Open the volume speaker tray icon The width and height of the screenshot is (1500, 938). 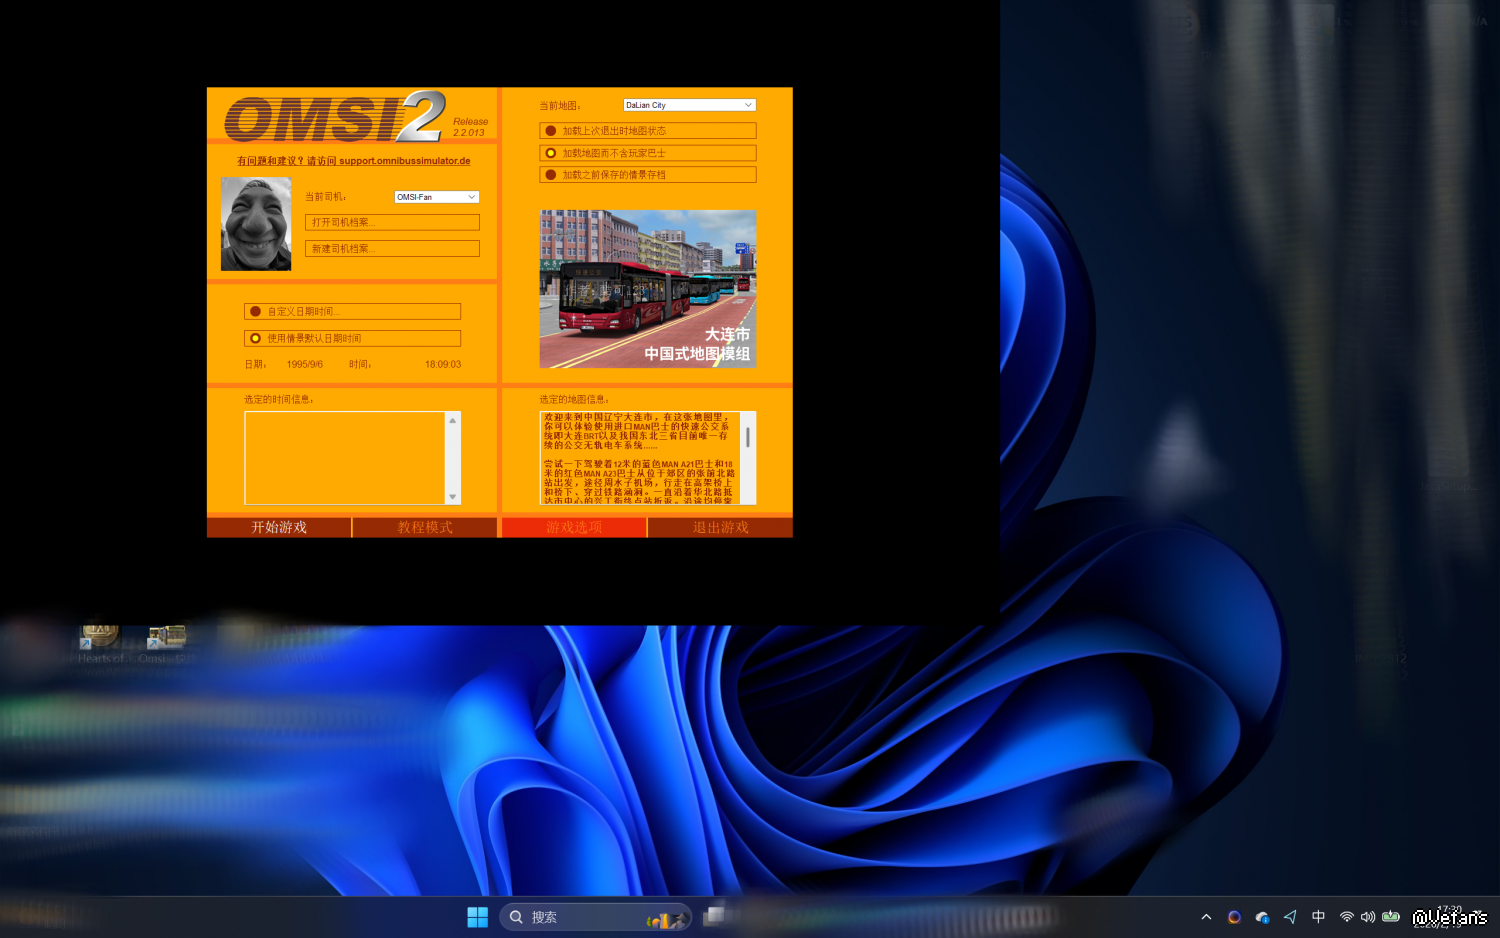[1368, 917]
